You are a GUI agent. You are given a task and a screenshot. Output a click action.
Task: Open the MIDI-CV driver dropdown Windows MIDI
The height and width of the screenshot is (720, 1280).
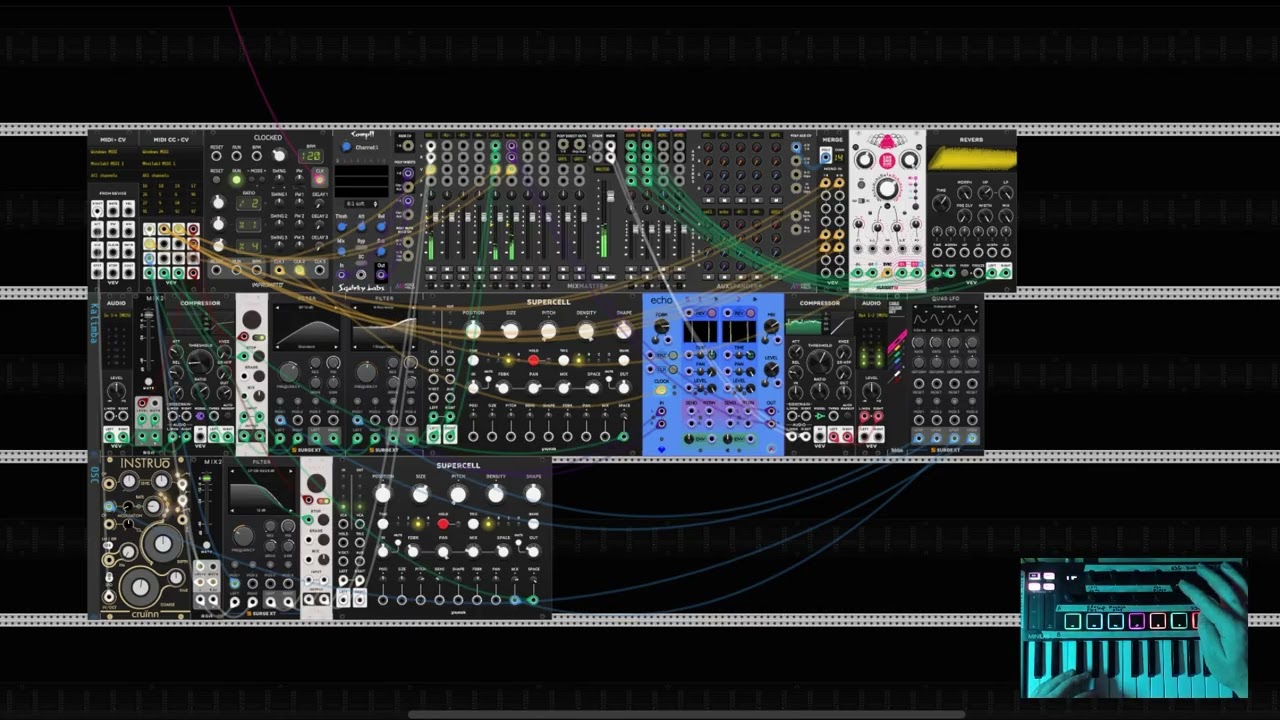pyautogui.click(x=113, y=152)
